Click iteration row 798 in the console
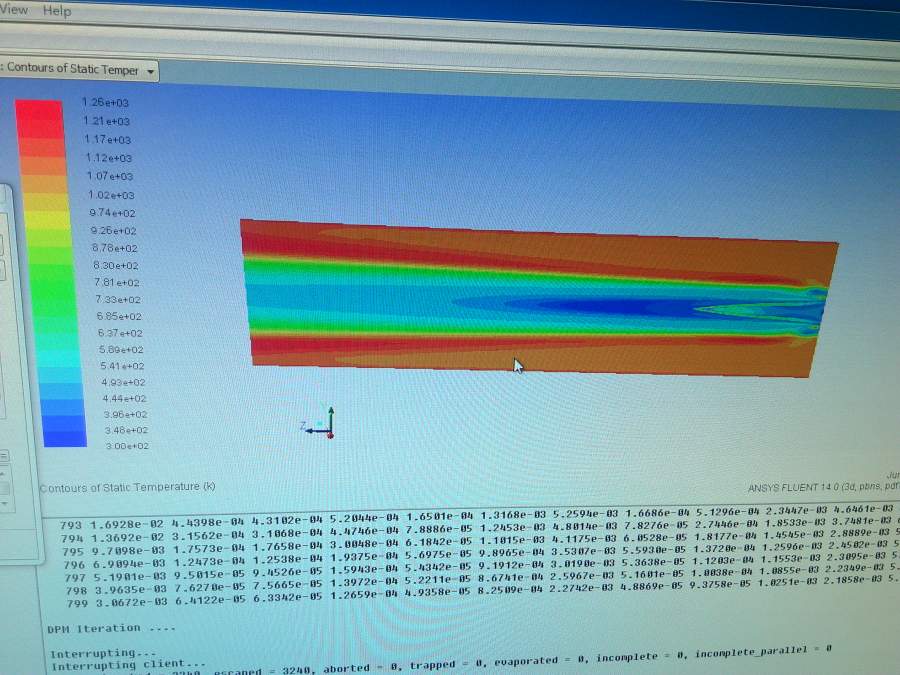The width and height of the screenshot is (900, 675). (x=482, y=583)
